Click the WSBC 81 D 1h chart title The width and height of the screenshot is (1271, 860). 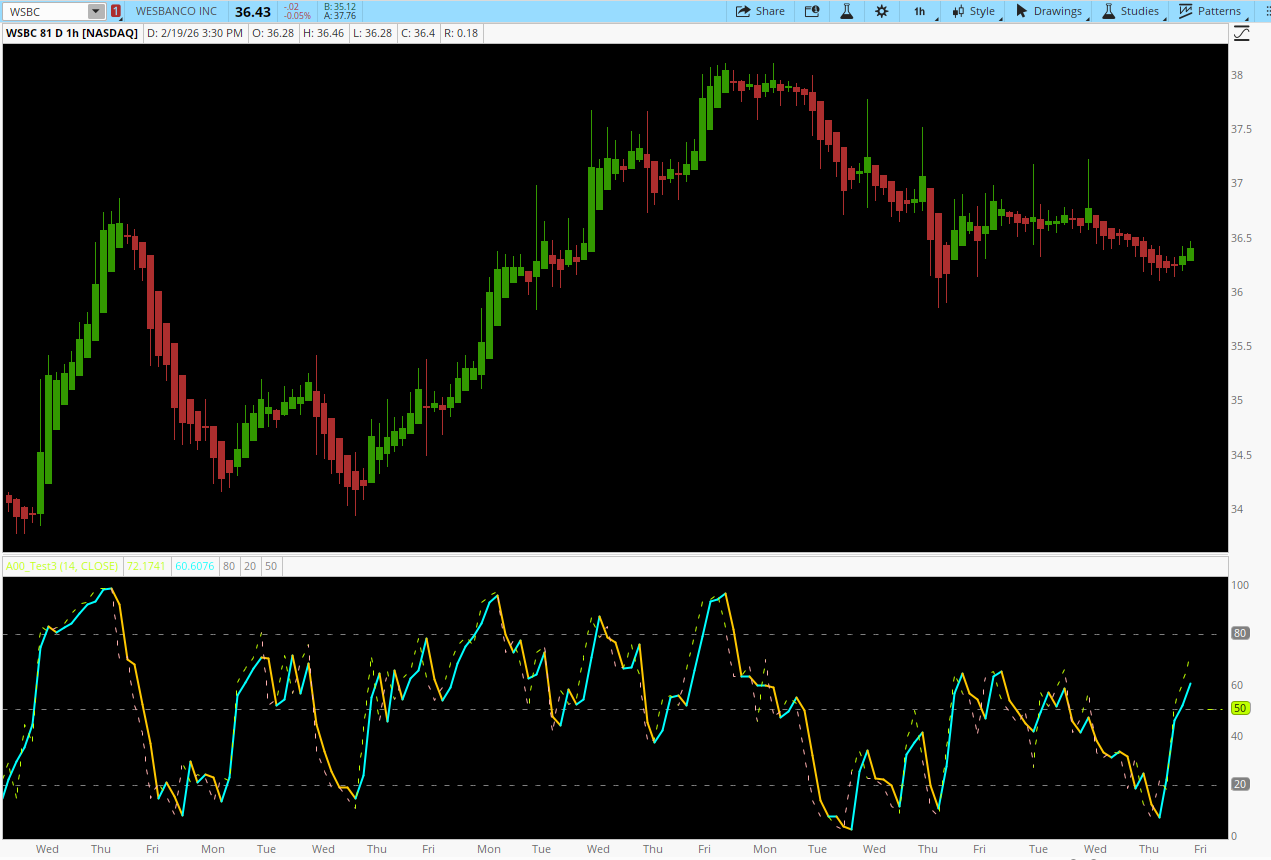72,33
